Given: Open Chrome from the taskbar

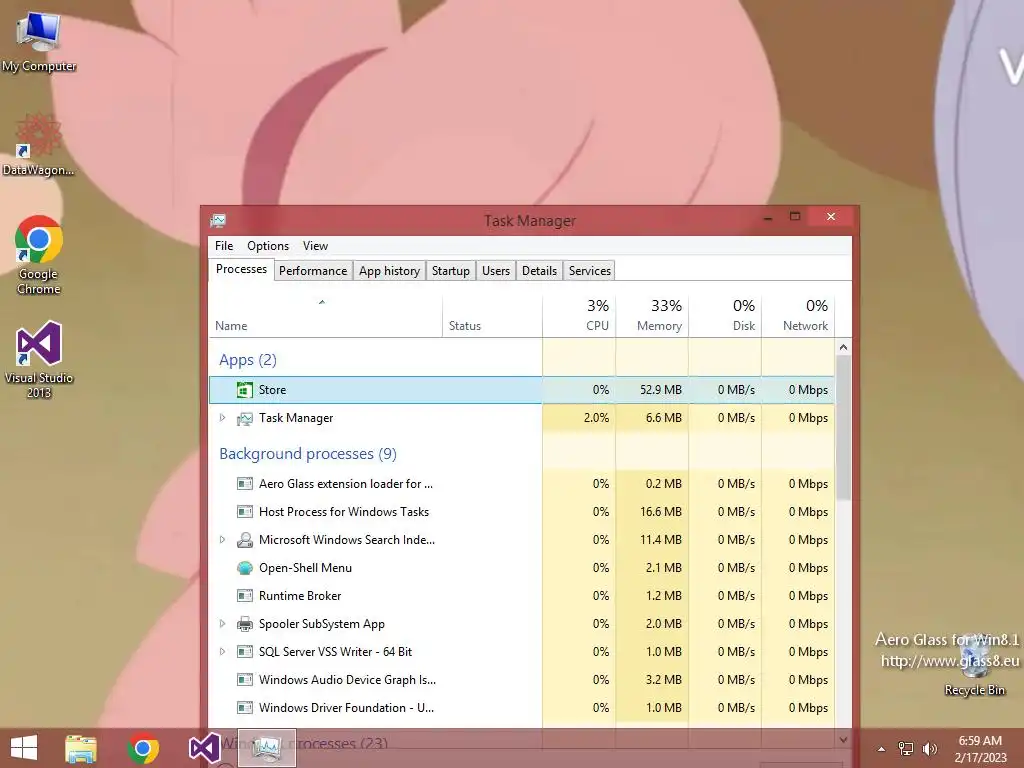Looking at the screenshot, I should tap(143, 748).
